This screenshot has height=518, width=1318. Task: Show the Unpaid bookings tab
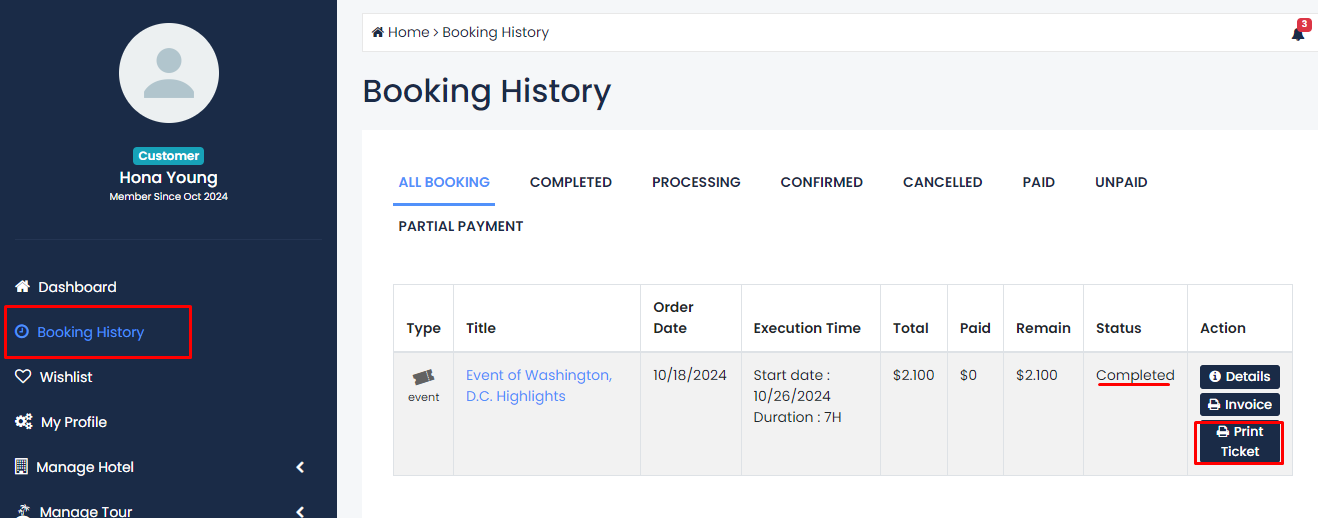click(x=1121, y=182)
